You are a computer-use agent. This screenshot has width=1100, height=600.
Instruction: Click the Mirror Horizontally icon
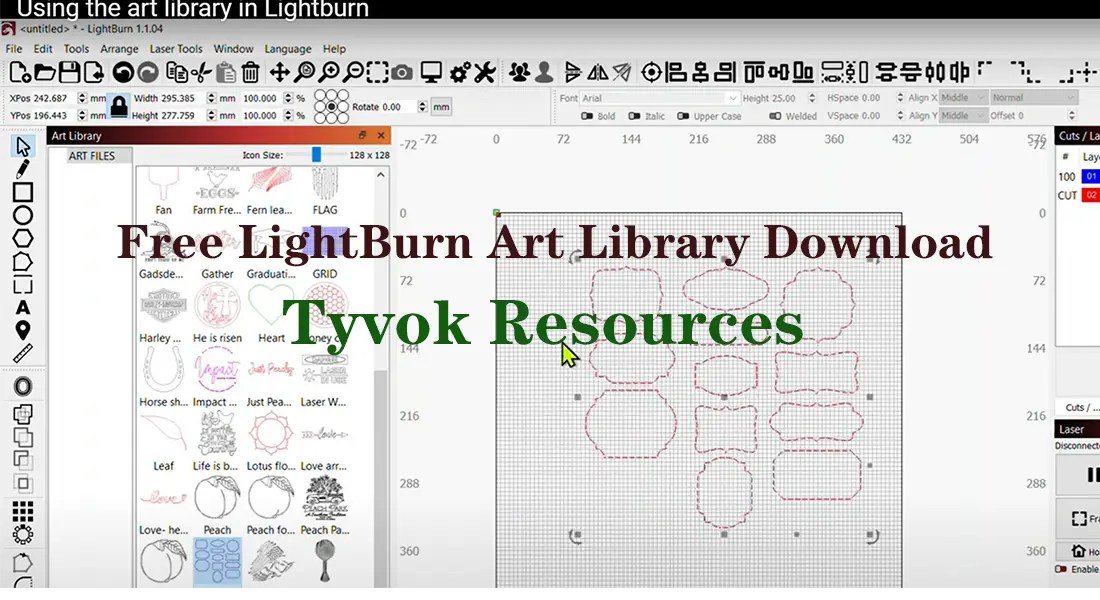[597, 71]
